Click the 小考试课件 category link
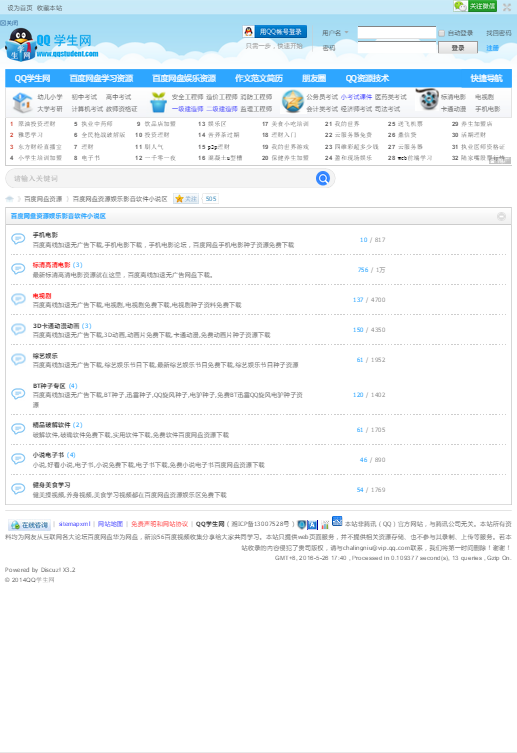Viewport: 517px width, 753px height. [356, 97]
